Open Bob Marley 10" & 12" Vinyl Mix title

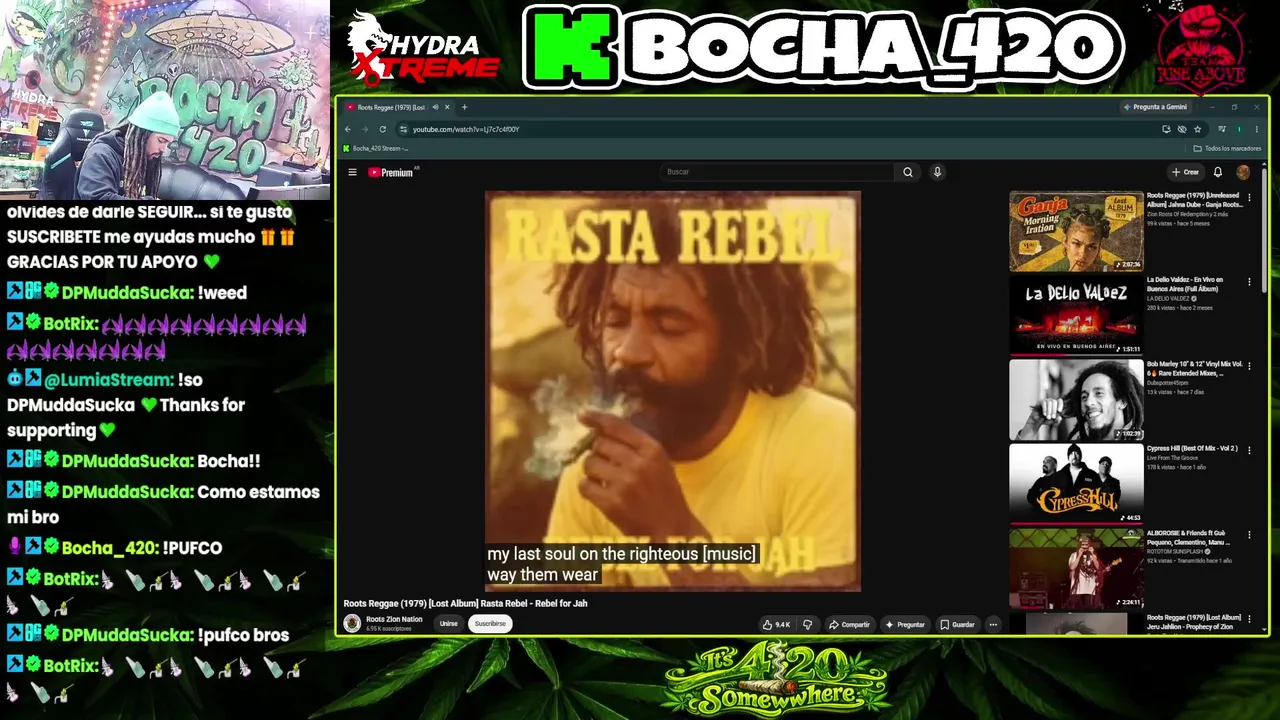1194,368
